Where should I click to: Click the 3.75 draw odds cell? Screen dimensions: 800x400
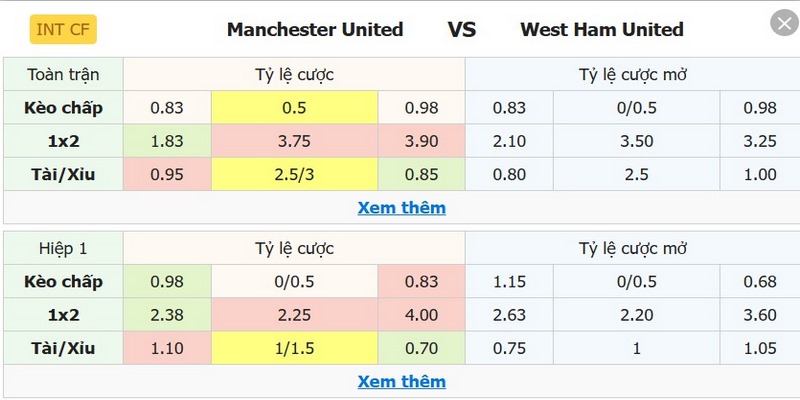tap(294, 141)
